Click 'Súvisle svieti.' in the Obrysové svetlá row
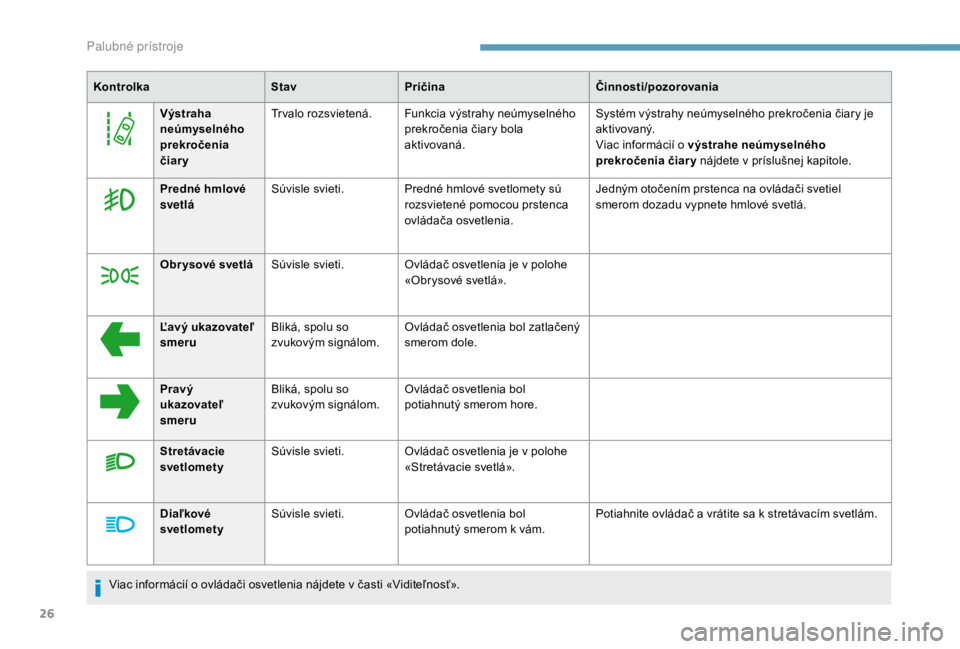Viewport: 960px width, 649px height. [307, 264]
